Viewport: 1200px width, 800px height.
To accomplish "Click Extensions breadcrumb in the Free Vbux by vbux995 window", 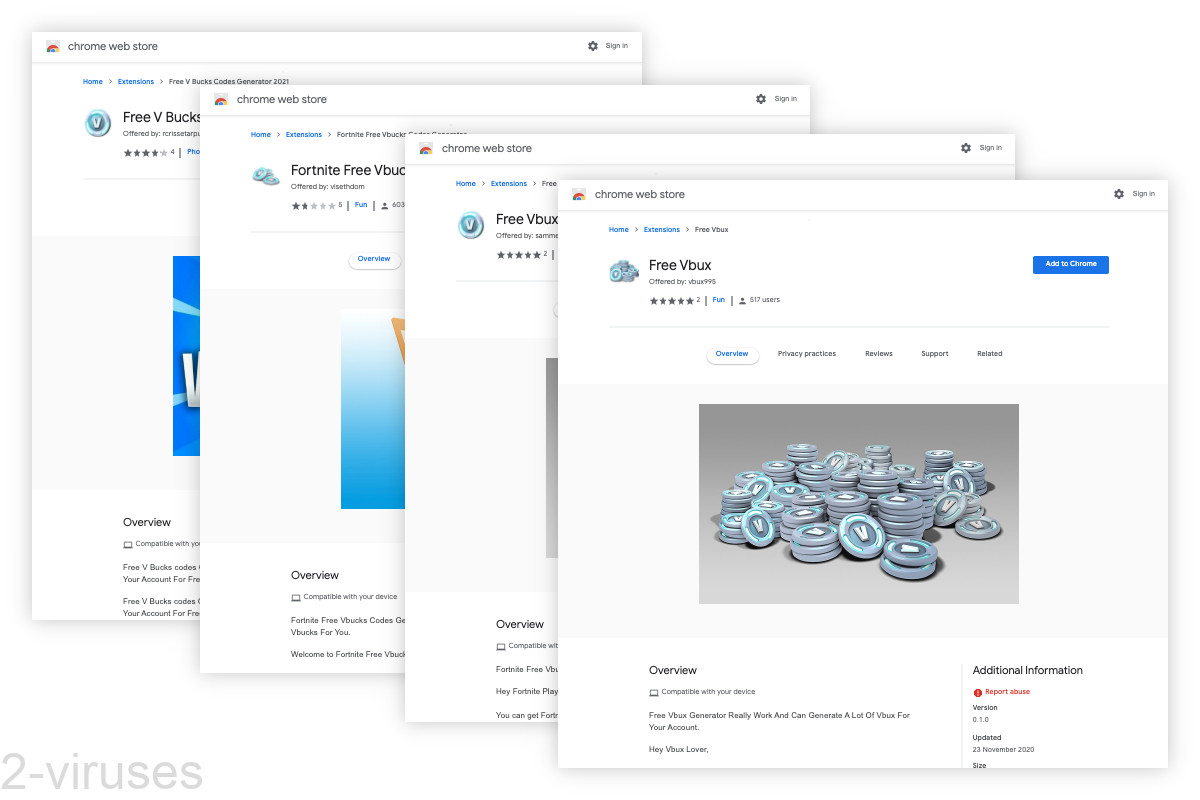I will (661, 230).
